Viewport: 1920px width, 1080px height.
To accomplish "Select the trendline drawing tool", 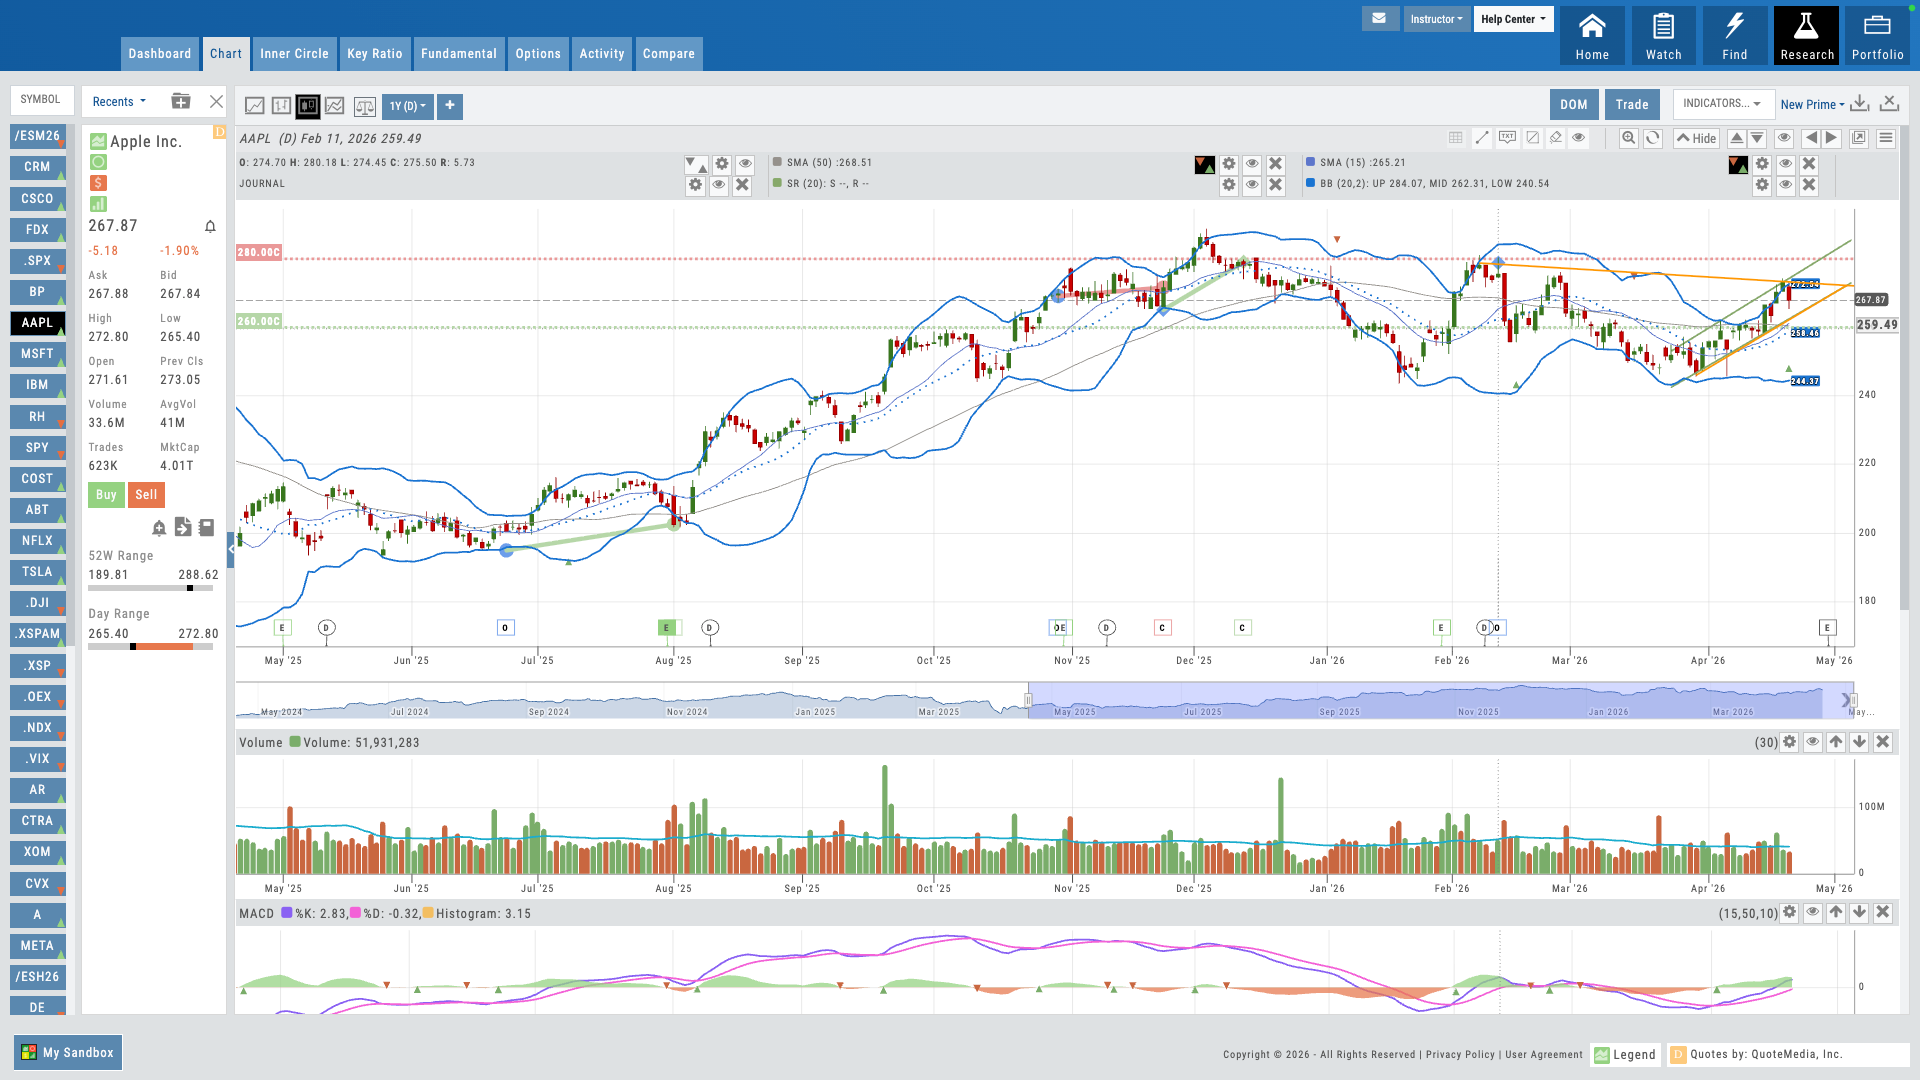I will [x=1482, y=138].
